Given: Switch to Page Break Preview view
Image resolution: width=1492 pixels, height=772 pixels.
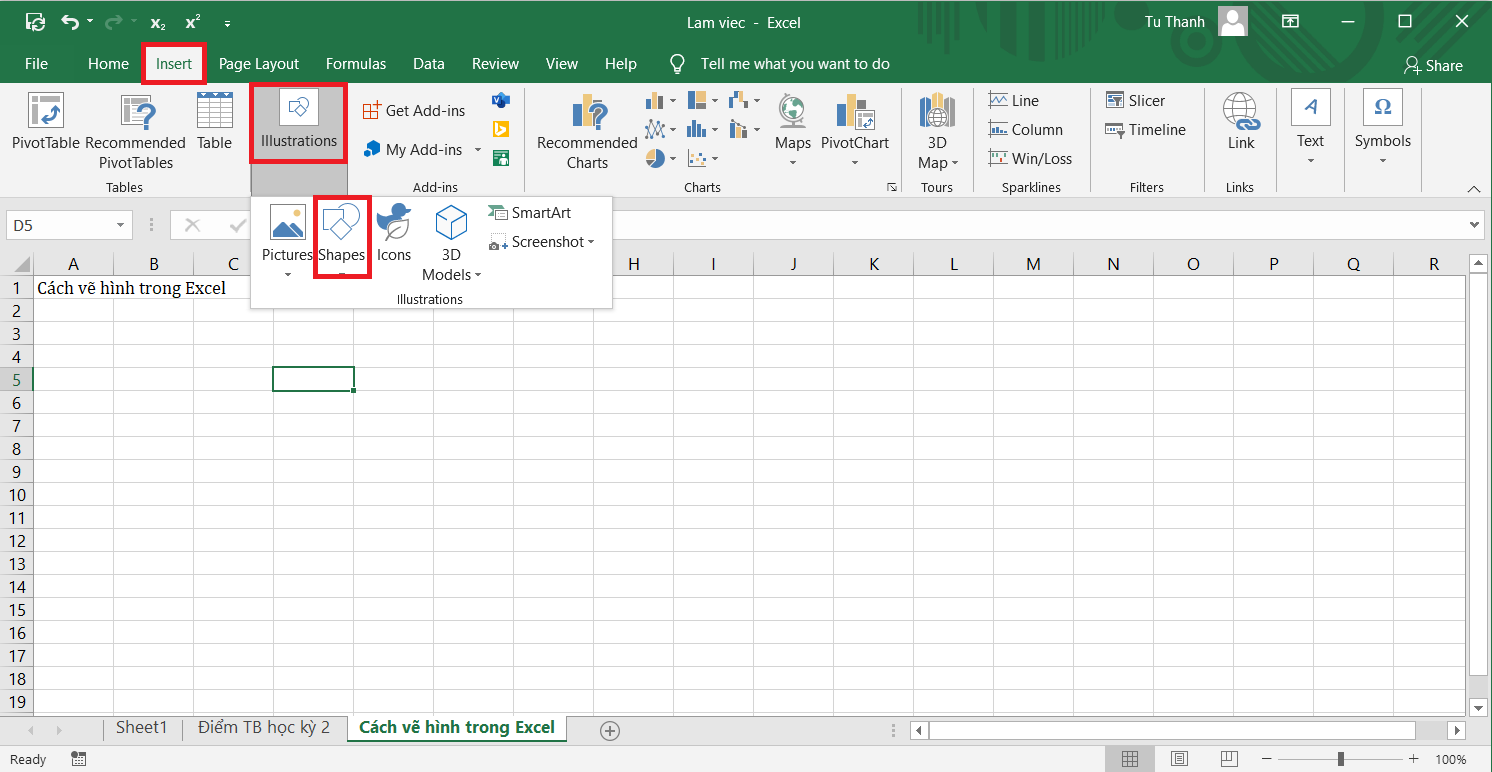Looking at the screenshot, I should pos(1230,759).
